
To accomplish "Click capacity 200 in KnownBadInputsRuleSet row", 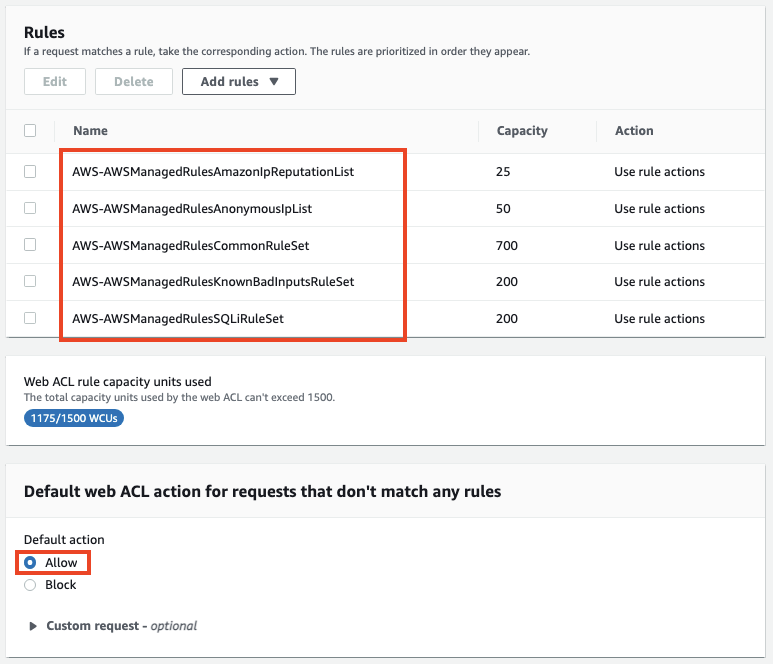I will tap(507, 282).
